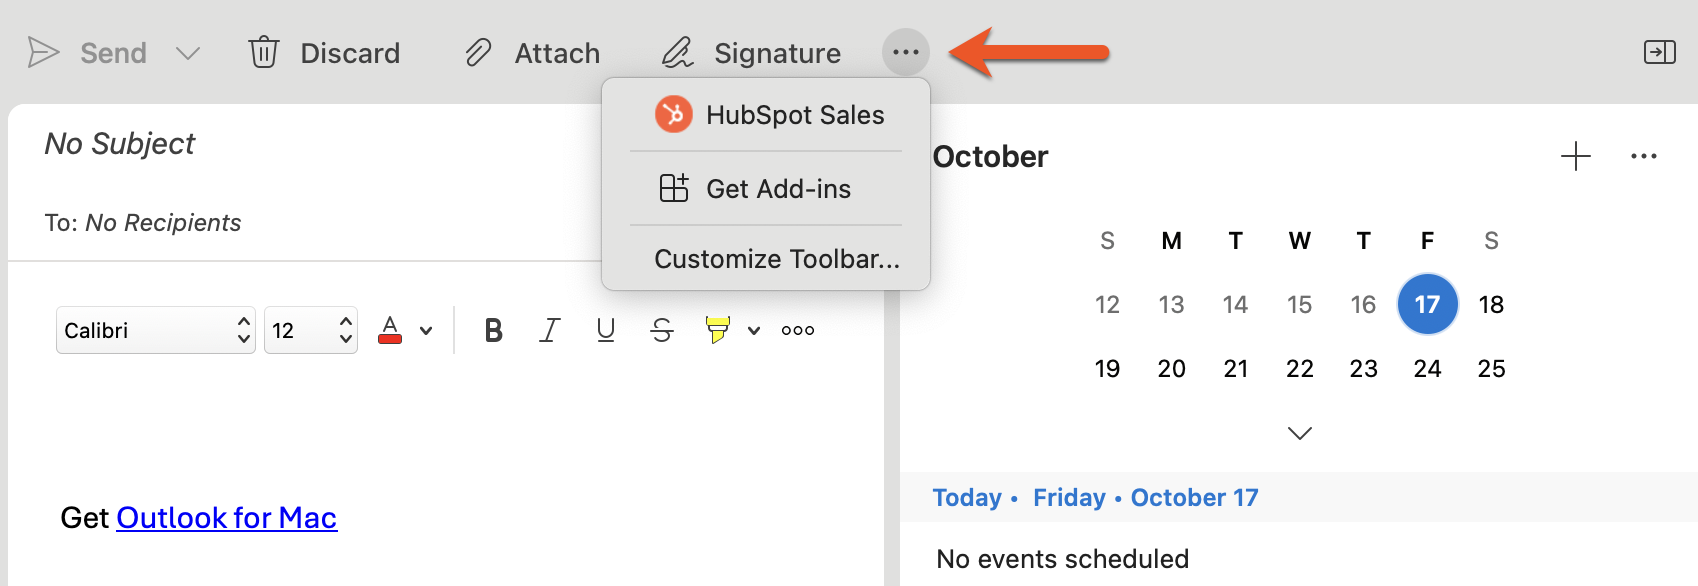Pop out the compose window

tap(1659, 52)
